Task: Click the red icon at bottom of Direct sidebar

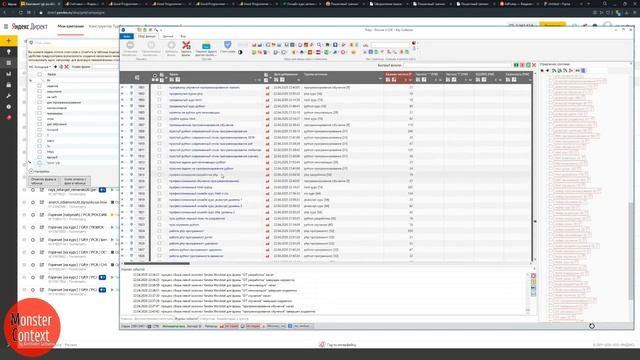Action: pyautogui.click(x=9, y=118)
